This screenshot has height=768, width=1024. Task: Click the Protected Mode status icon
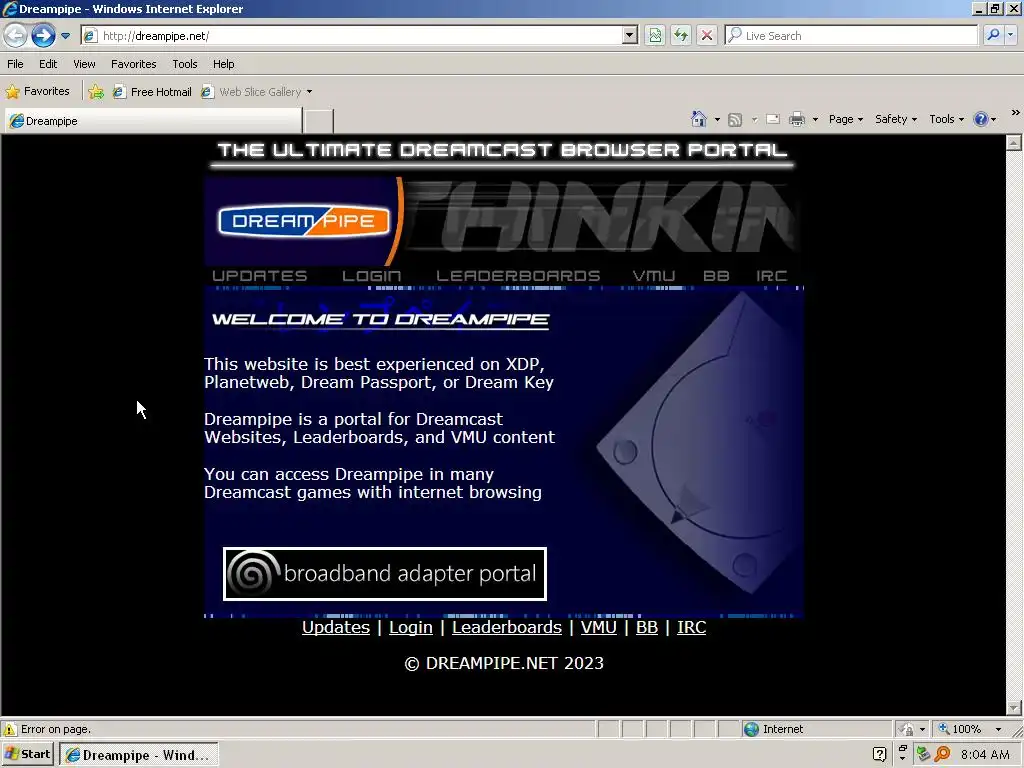906,729
